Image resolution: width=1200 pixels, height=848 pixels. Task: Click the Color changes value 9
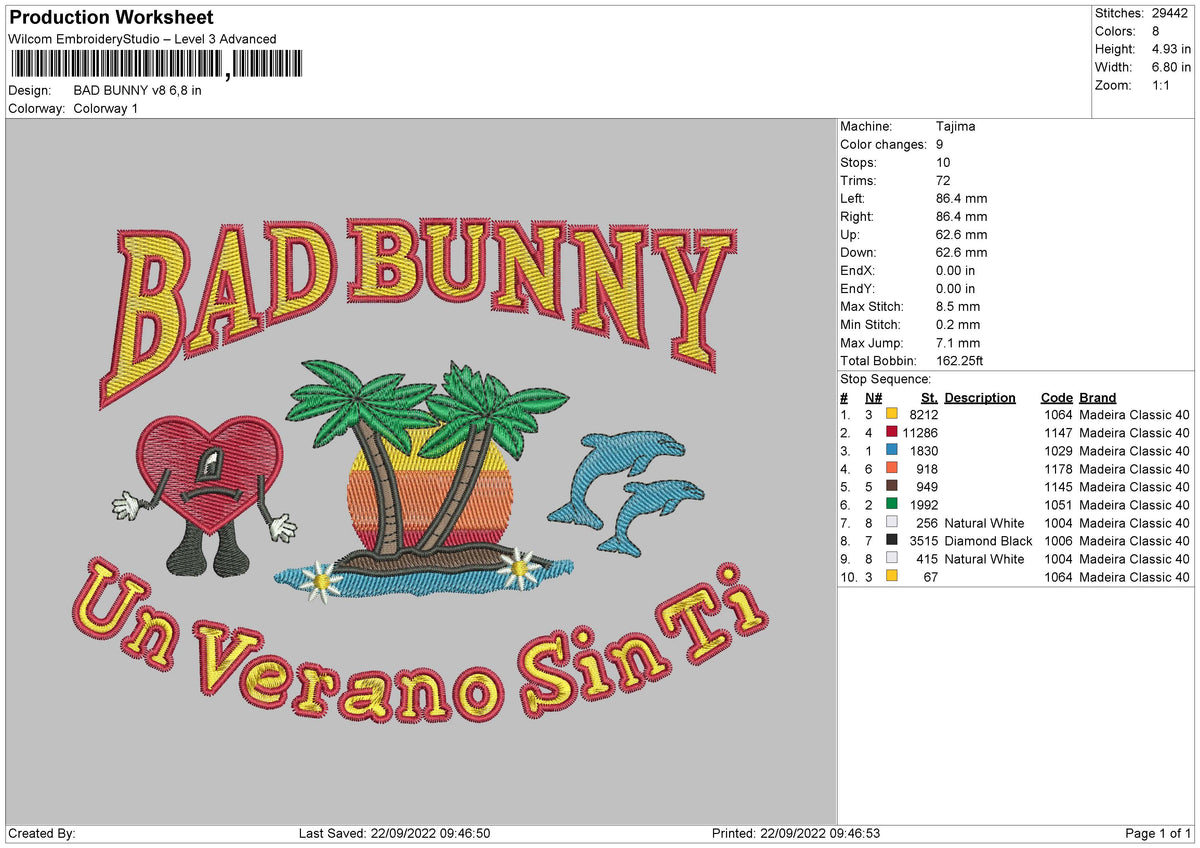[940, 144]
